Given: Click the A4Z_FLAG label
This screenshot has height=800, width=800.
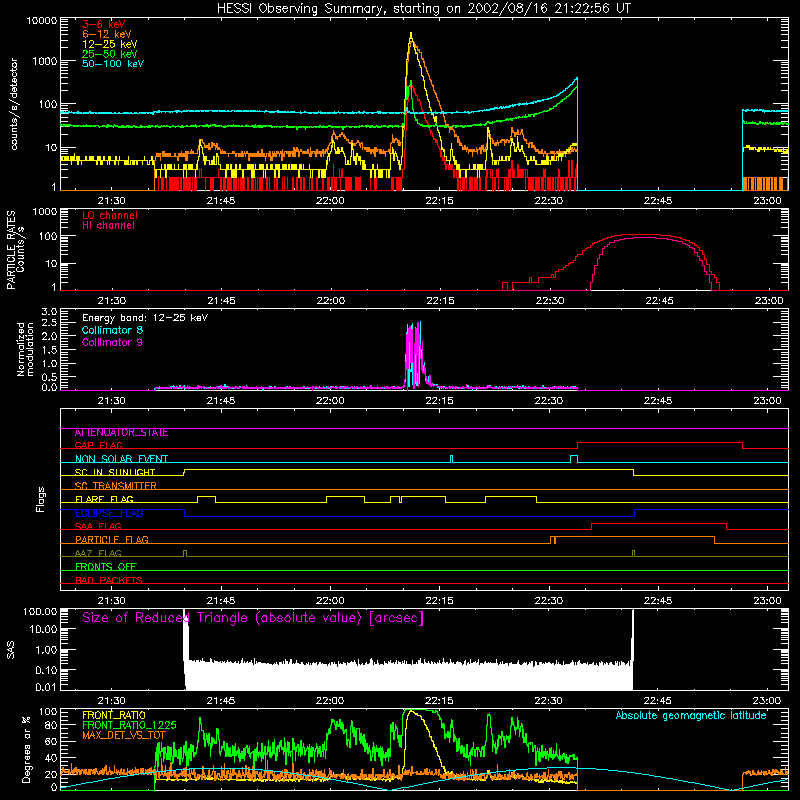Looking at the screenshot, I should pyautogui.click(x=98, y=553).
